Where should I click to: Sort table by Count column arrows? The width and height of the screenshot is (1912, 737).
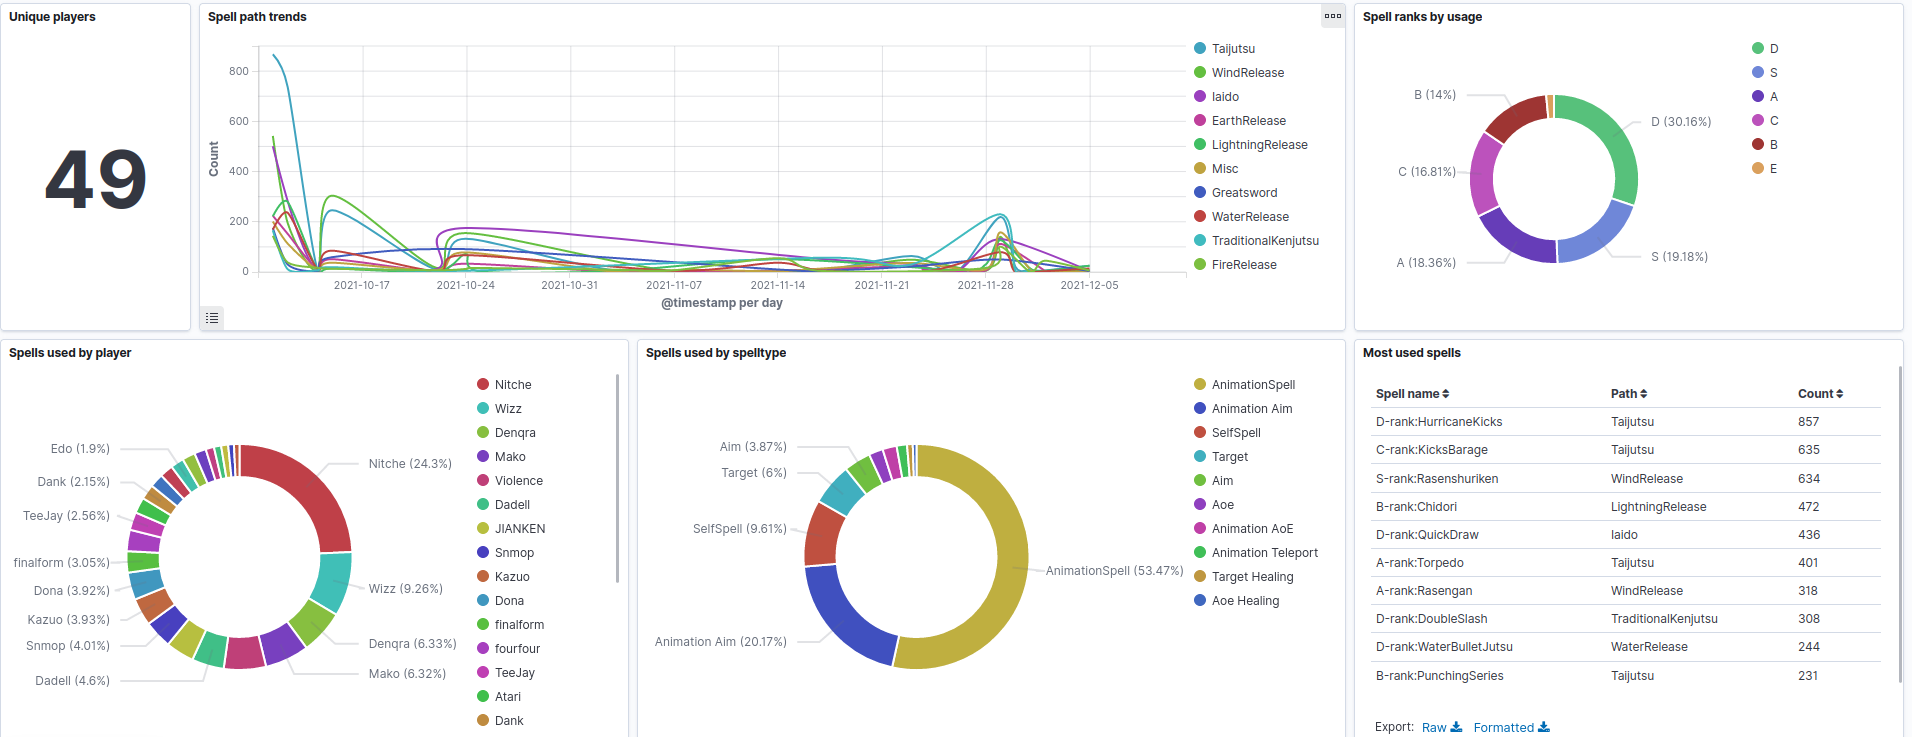coord(1839,394)
